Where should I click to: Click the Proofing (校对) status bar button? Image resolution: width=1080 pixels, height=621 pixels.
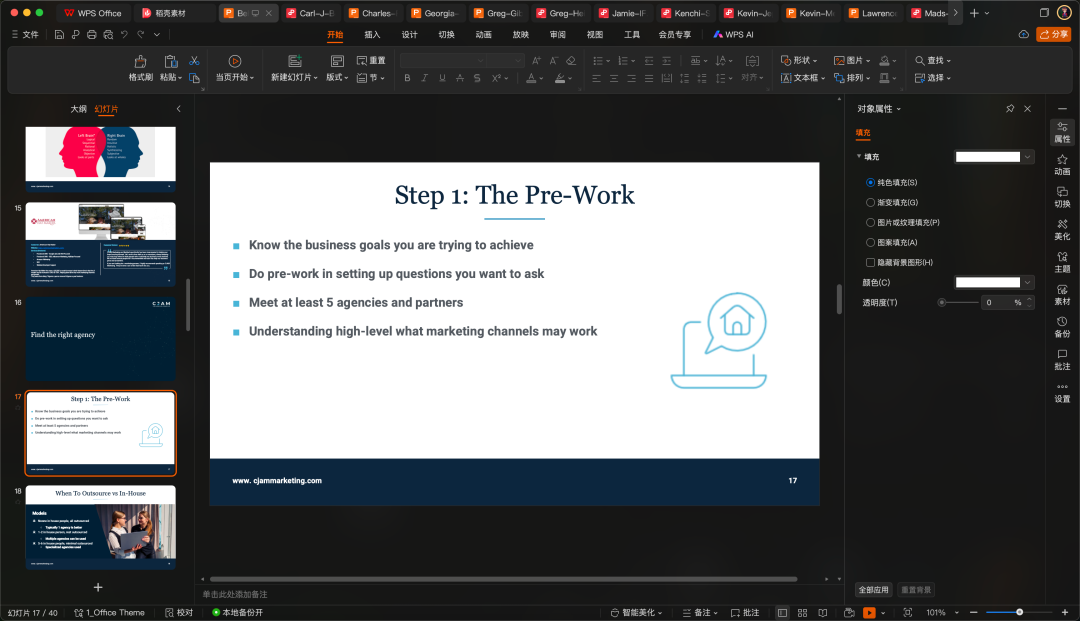pyautogui.click(x=179, y=613)
